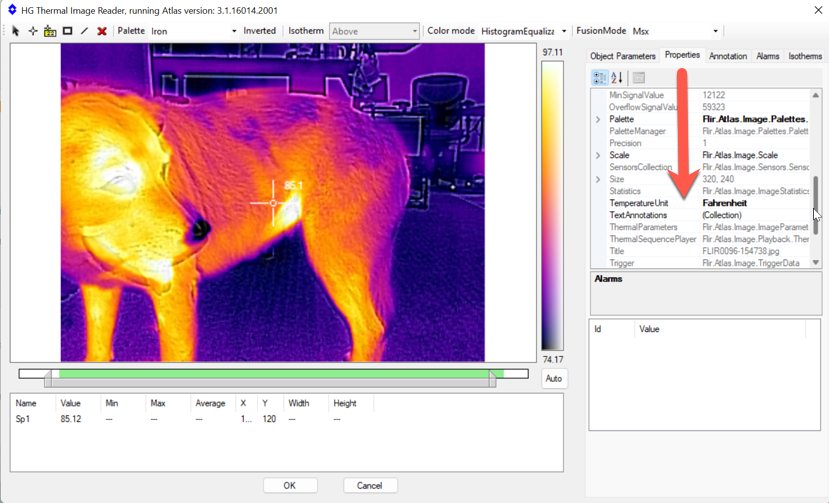Select the arrow pointer tool

(x=15, y=31)
